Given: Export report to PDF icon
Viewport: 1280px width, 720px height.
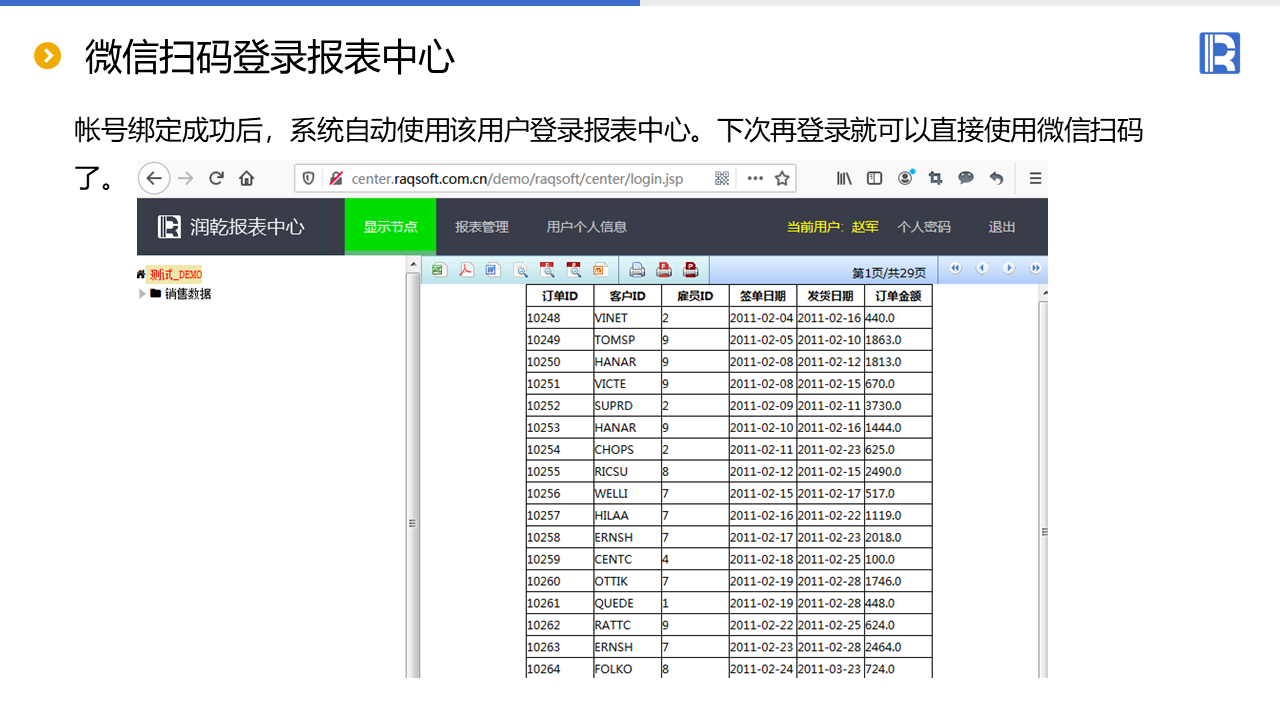Looking at the screenshot, I should coord(466,269).
